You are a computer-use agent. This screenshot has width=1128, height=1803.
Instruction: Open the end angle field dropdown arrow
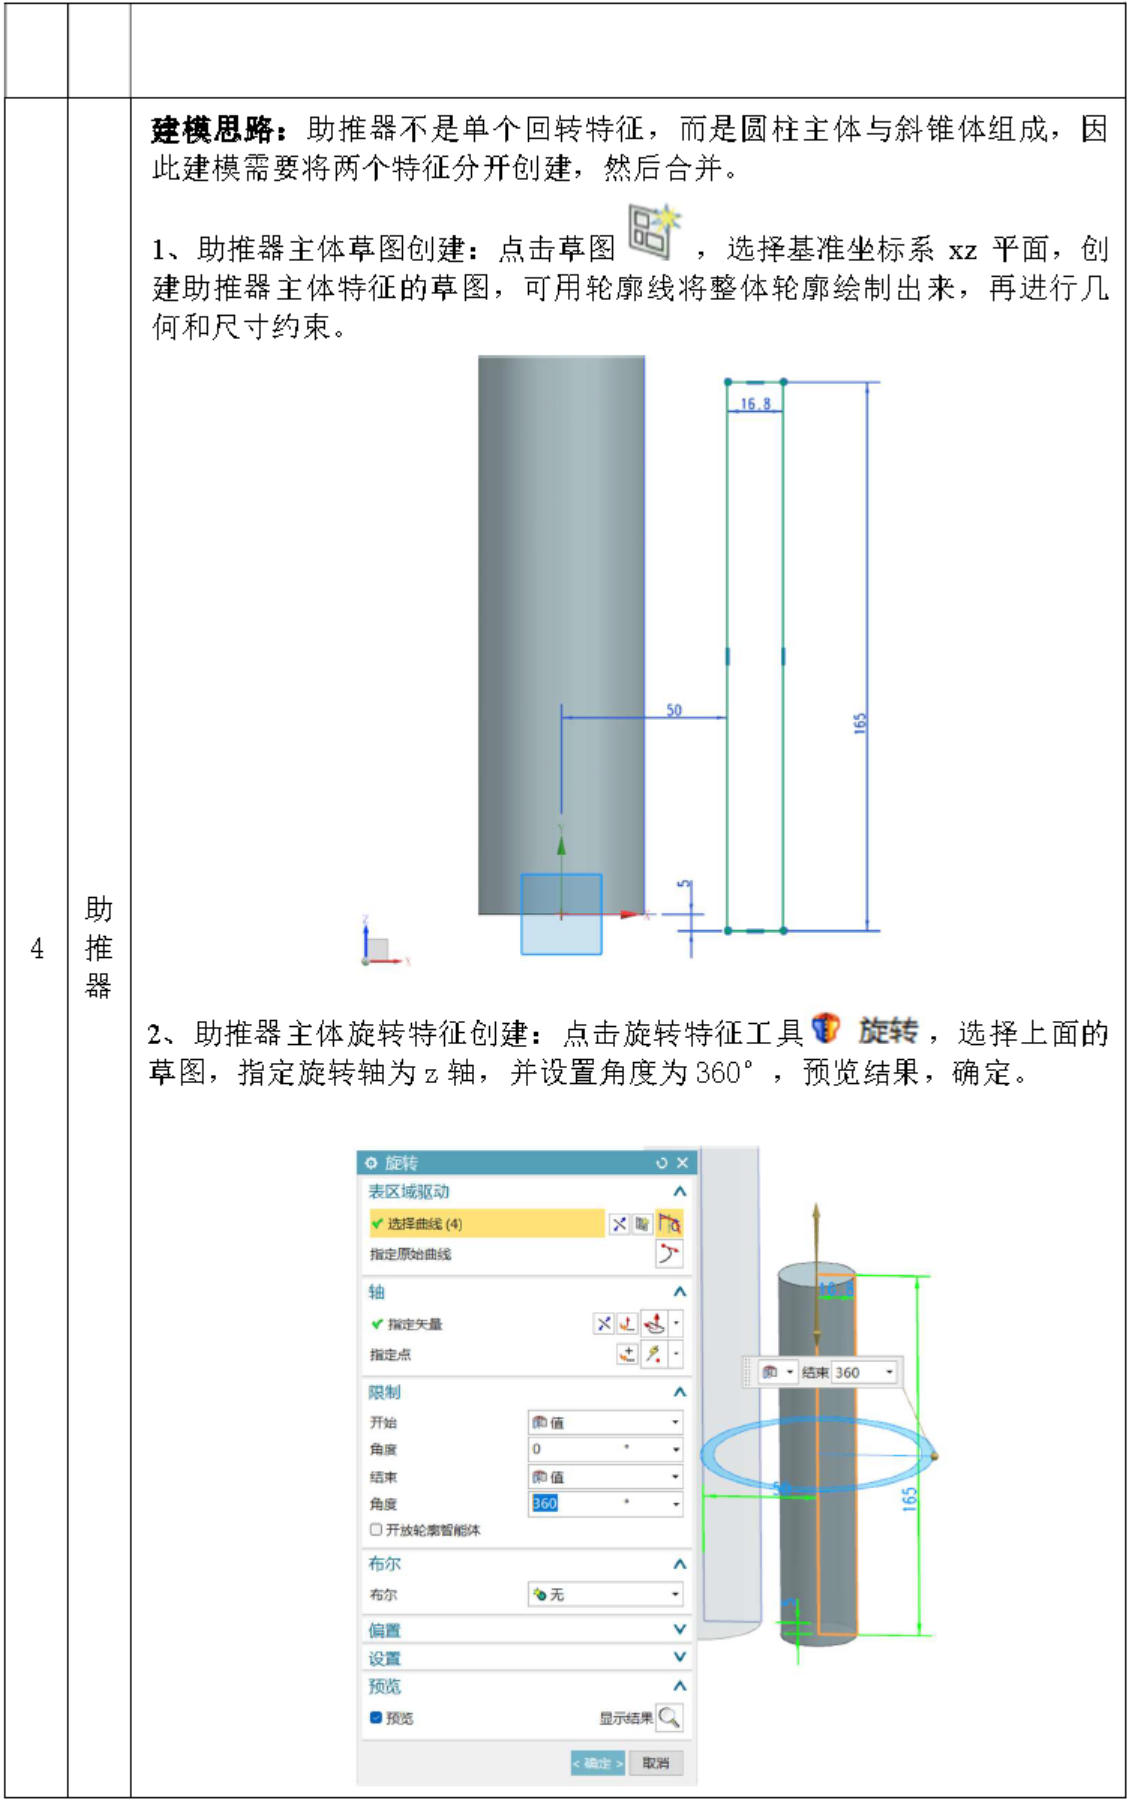[676, 1504]
